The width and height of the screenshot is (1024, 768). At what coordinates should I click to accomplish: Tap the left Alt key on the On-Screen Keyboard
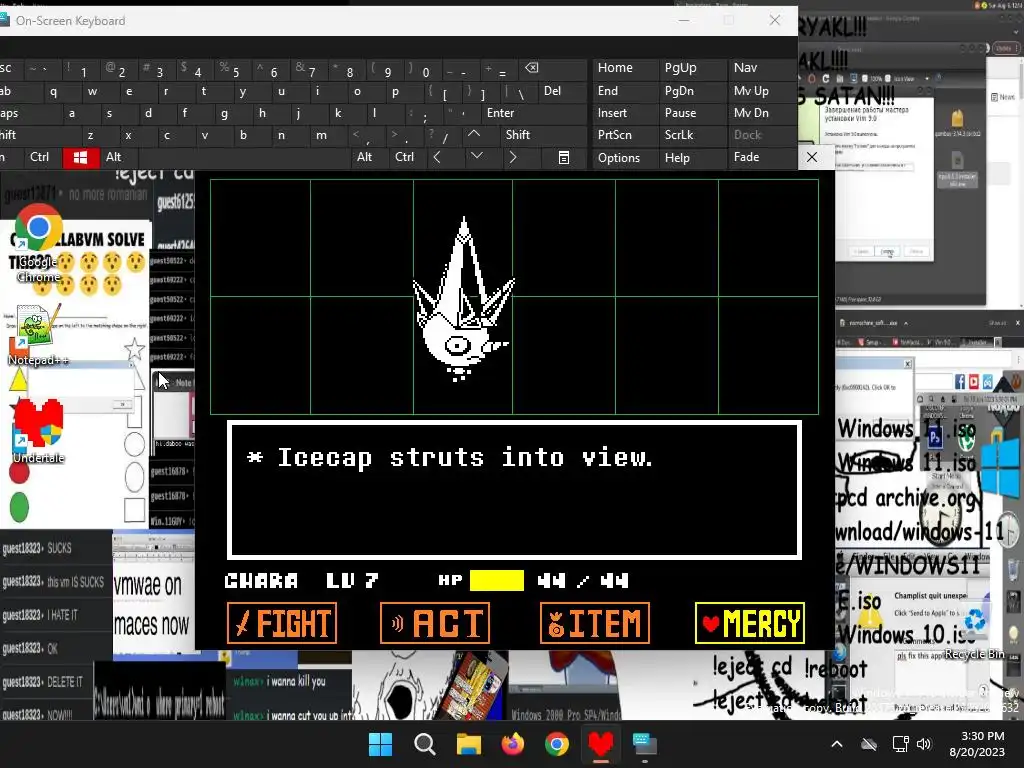coord(114,157)
